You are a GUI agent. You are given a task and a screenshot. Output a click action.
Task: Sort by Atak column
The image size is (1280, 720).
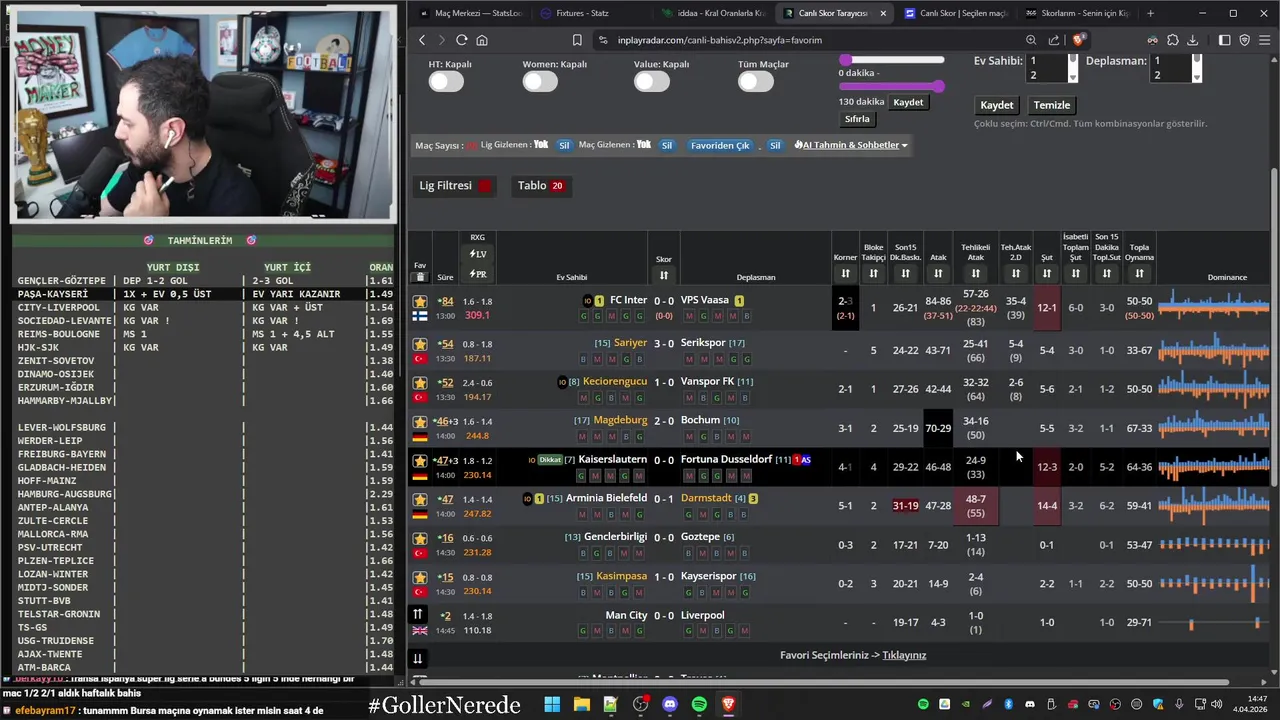[938, 274]
